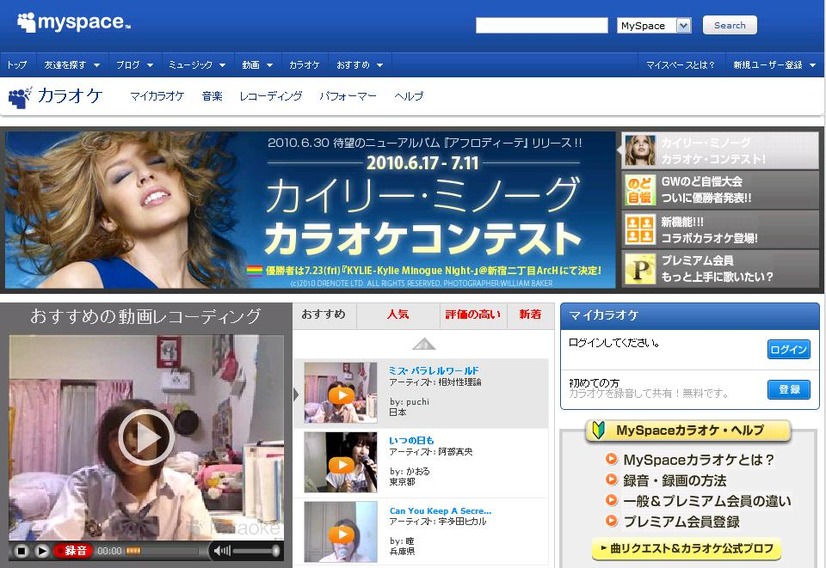This screenshot has height=568, width=826.
Task: Click the トップ navigation item
Action: [x=17, y=65]
